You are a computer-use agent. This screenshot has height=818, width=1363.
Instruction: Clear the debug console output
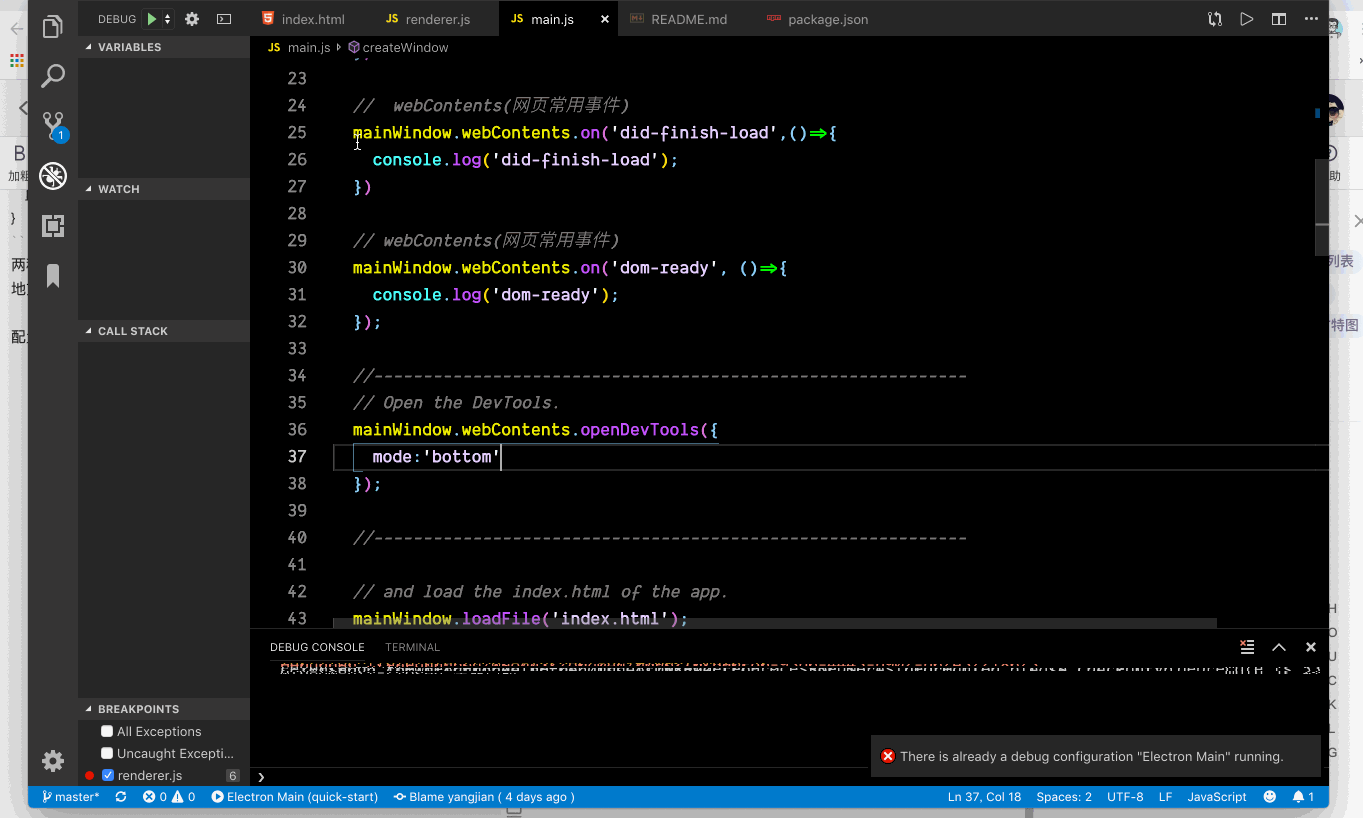[1247, 647]
